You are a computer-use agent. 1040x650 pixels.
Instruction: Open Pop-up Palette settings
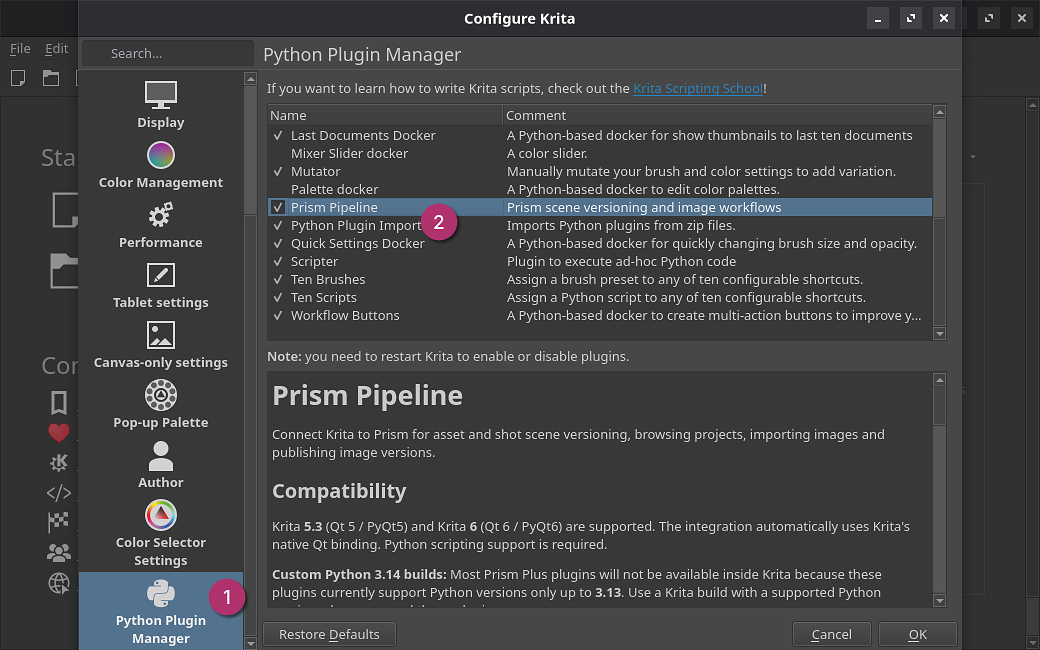161,405
